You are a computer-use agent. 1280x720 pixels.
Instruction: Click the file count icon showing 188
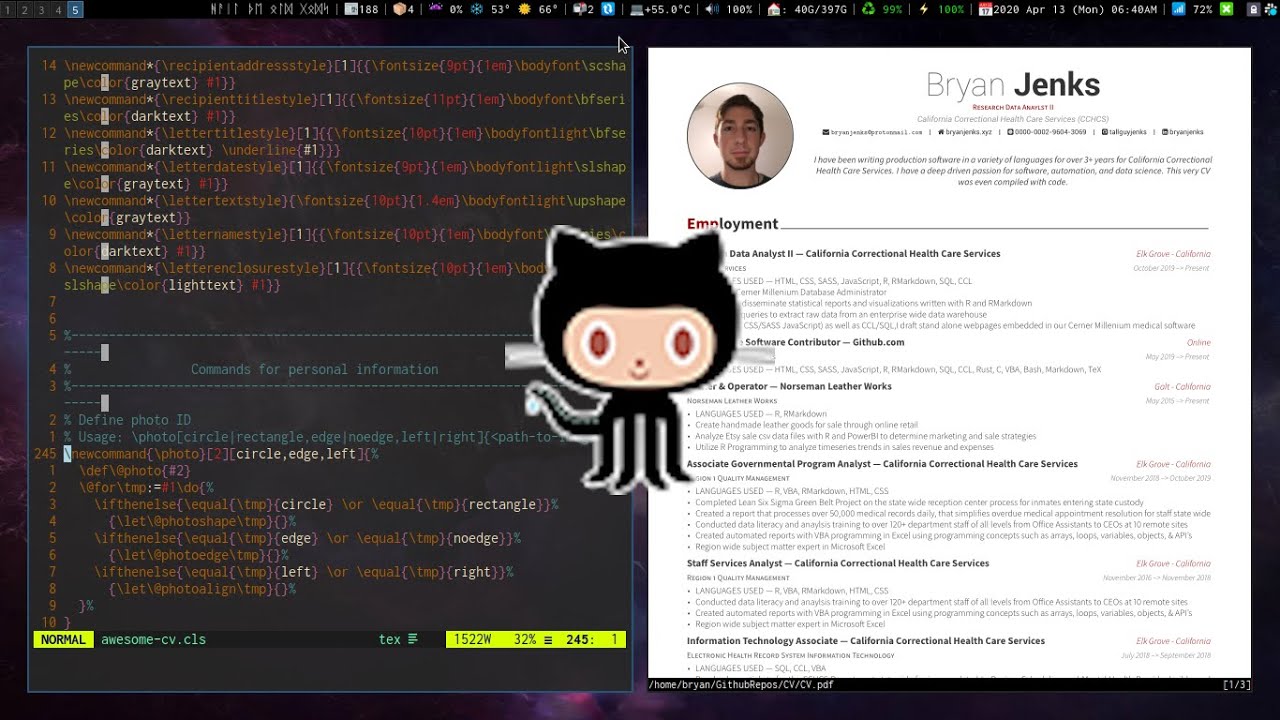pos(351,9)
